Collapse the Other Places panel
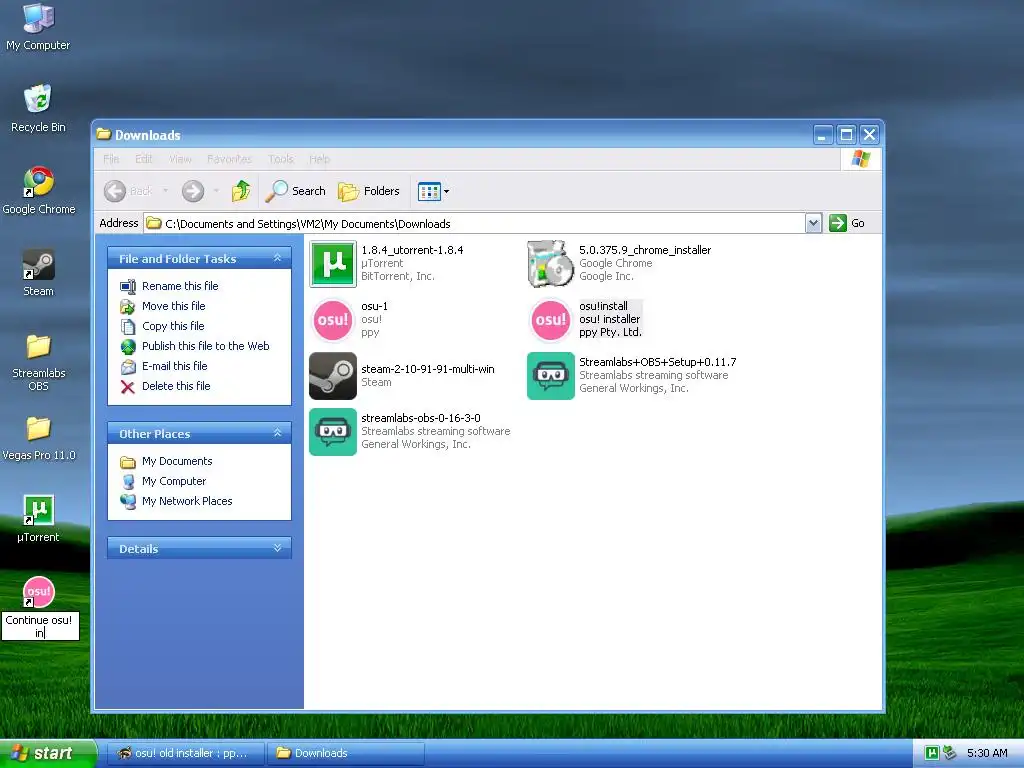This screenshot has height=768, width=1024. (278, 433)
